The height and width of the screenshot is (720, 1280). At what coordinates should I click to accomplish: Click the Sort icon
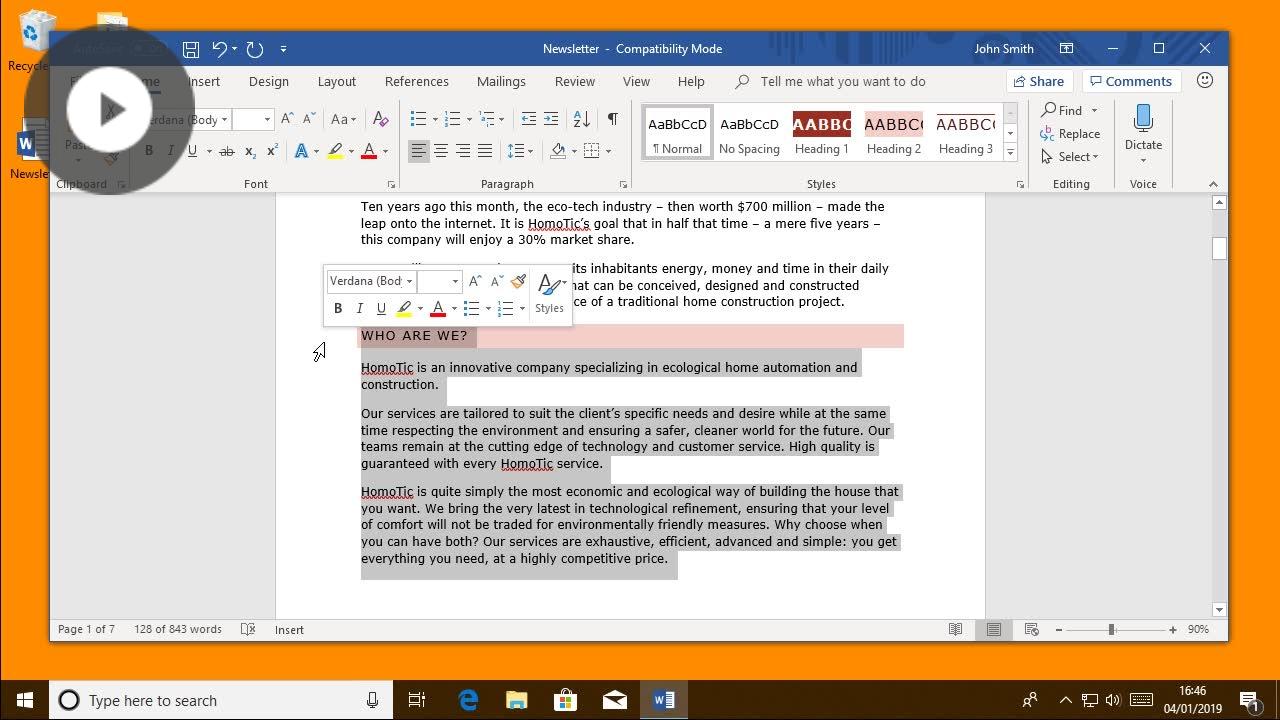pyautogui.click(x=581, y=119)
